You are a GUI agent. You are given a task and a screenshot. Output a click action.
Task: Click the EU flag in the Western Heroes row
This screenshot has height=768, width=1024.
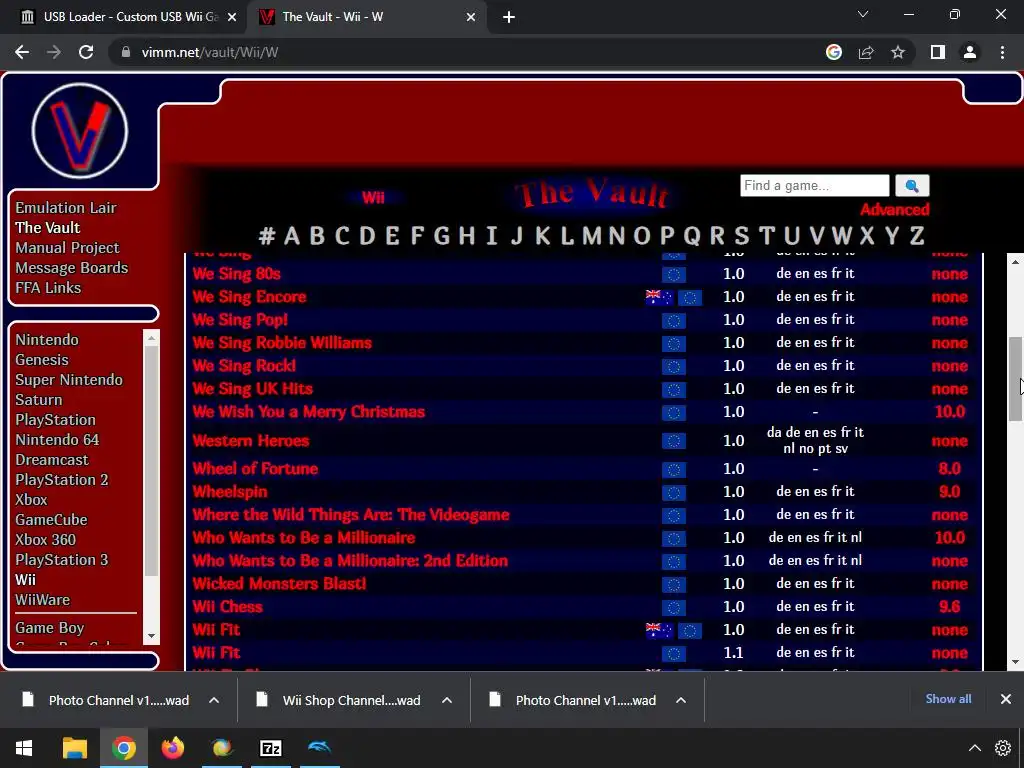tap(674, 441)
